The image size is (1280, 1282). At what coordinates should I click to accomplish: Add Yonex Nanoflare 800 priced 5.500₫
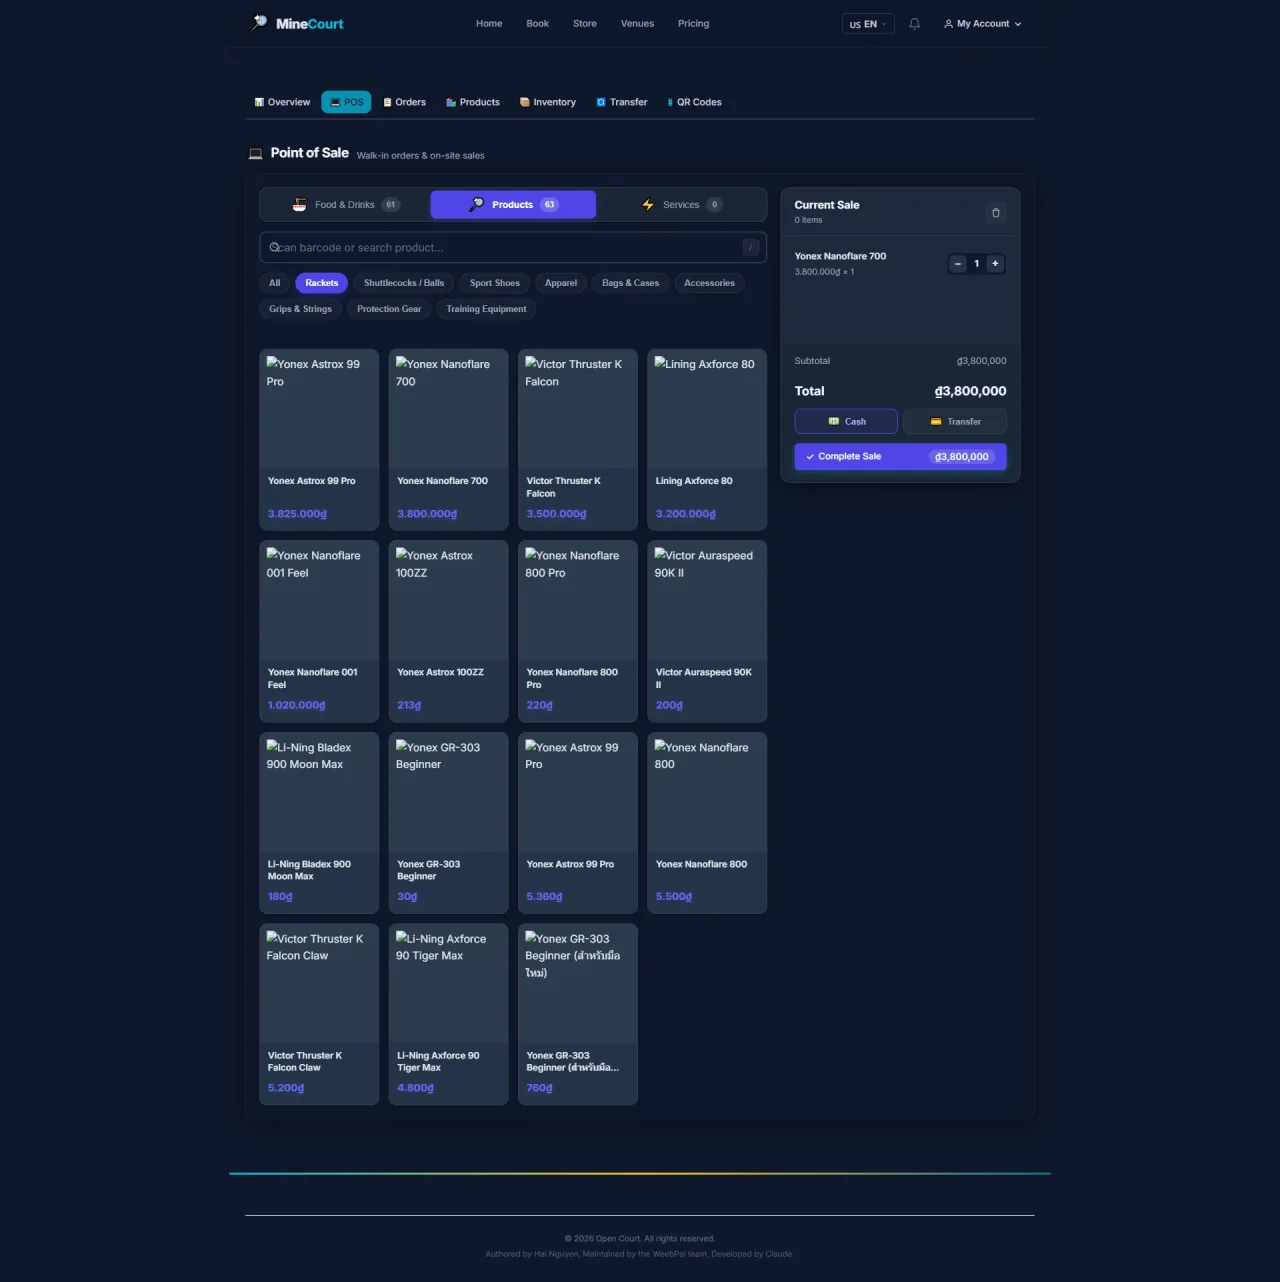point(707,823)
